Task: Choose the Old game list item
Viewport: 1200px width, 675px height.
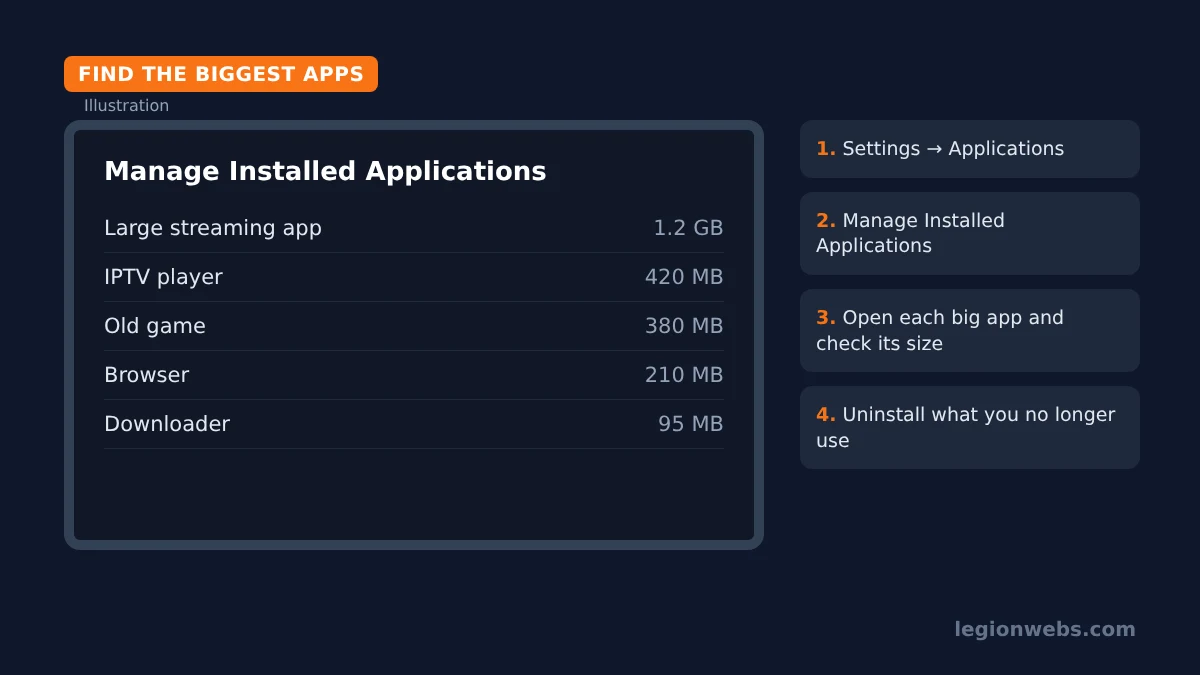Action: 414,326
